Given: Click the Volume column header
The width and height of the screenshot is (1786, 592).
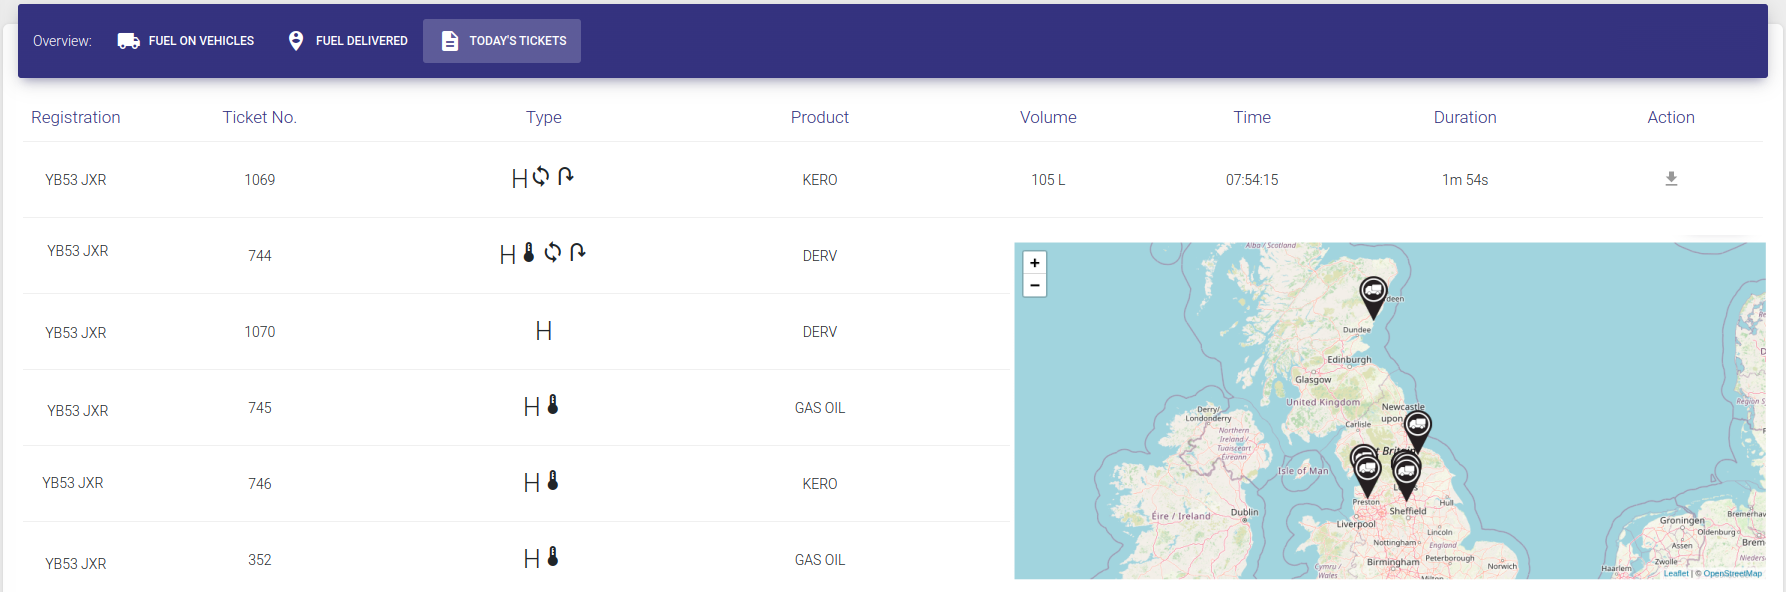Looking at the screenshot, I should tap(1048, 117).
